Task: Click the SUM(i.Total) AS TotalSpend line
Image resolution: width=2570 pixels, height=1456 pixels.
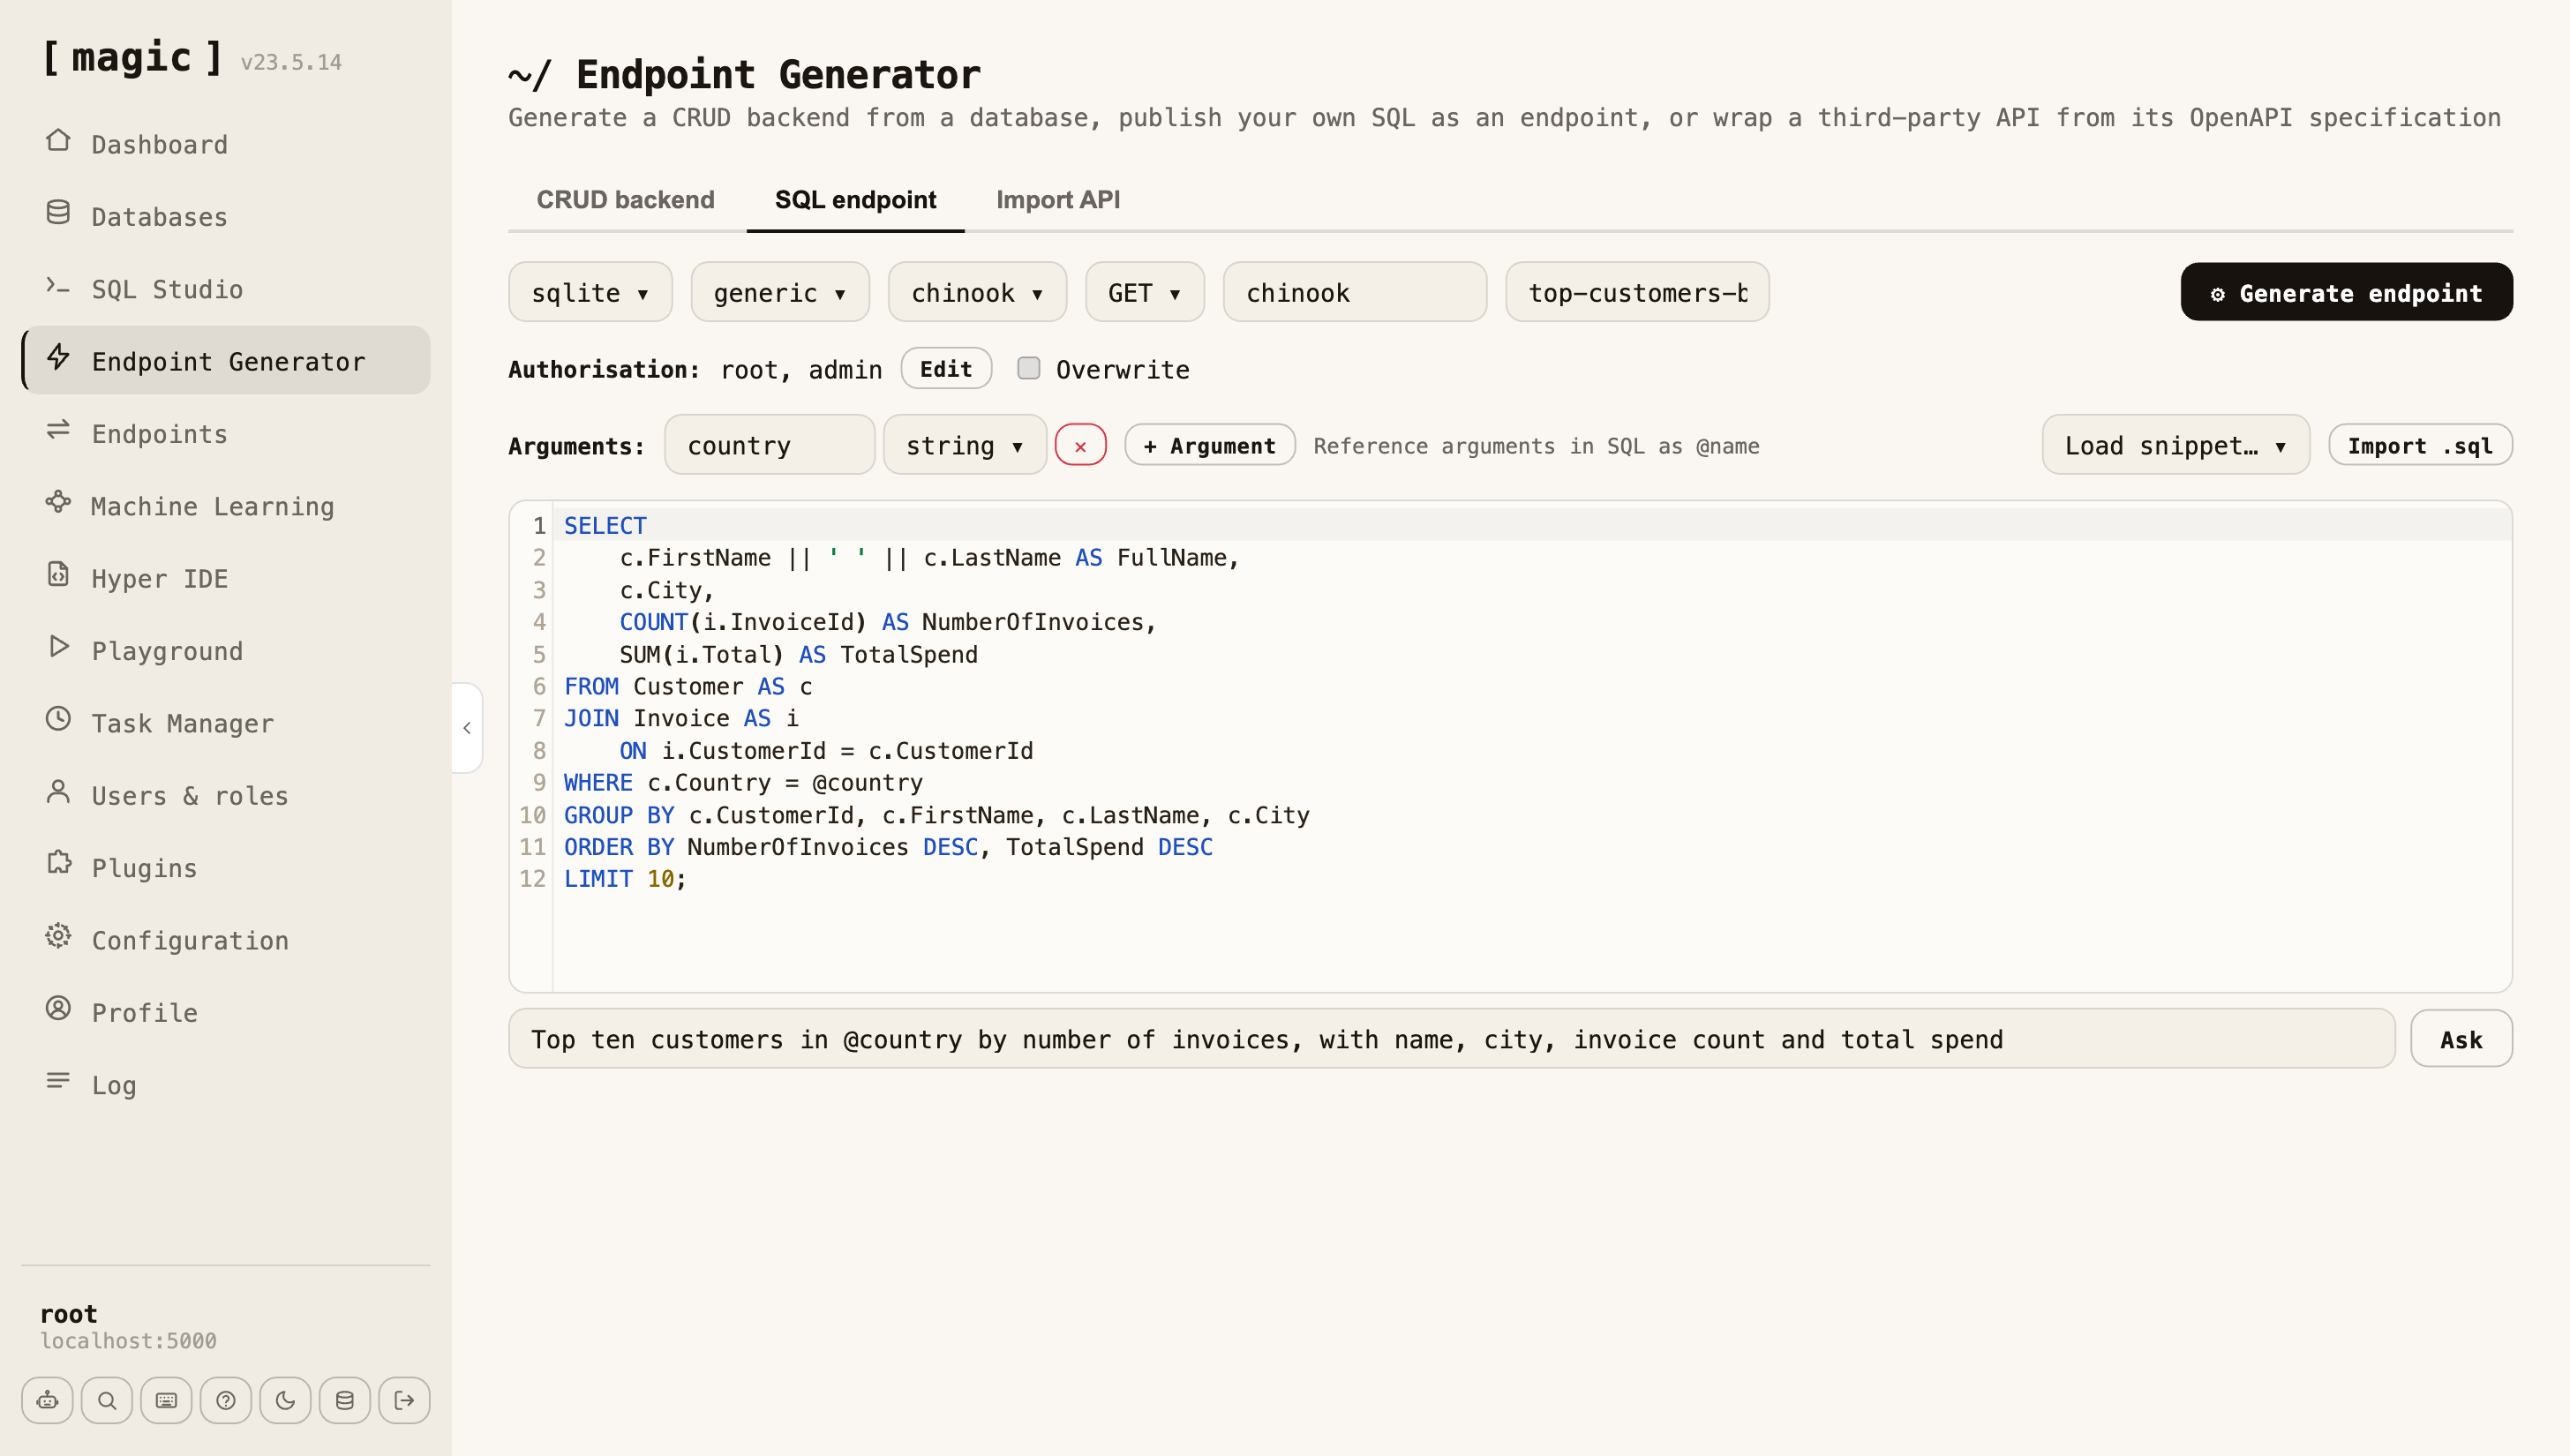Action: [1532, 654]
